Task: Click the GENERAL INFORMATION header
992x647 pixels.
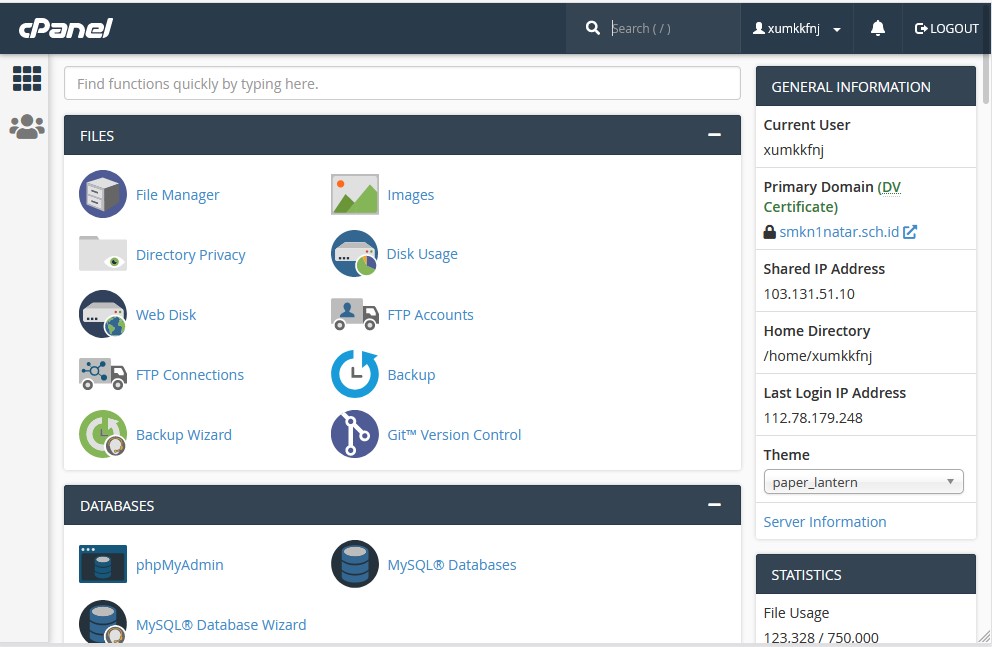Action: coord(865,87)
